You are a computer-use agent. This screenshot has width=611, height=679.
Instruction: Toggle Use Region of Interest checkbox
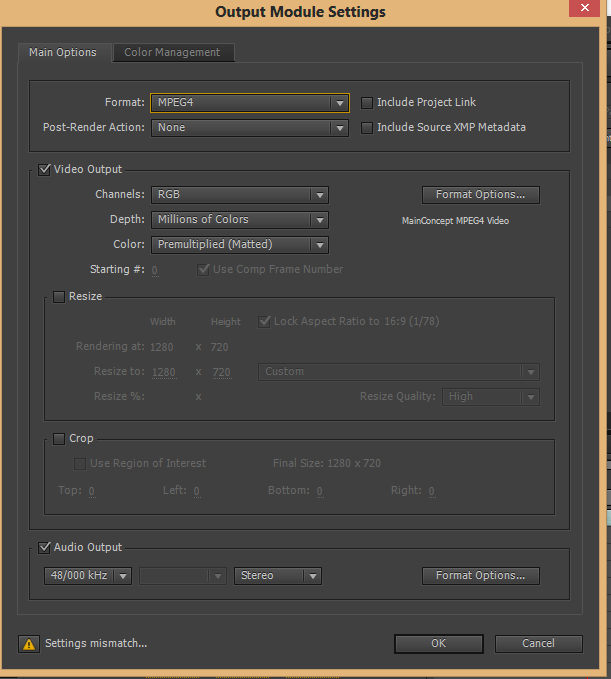[80, 464]
